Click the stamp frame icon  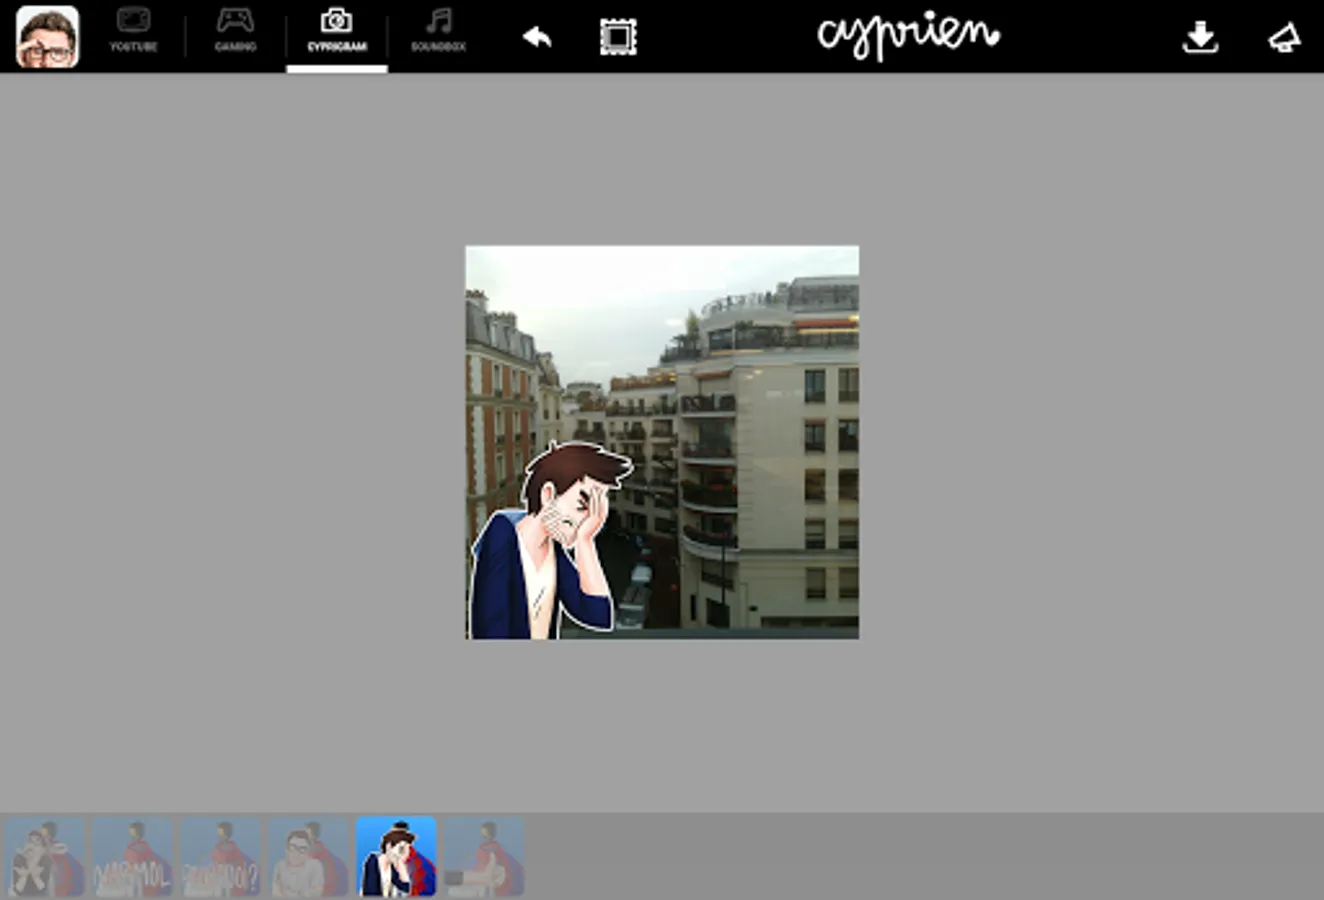tap(618, 38)
